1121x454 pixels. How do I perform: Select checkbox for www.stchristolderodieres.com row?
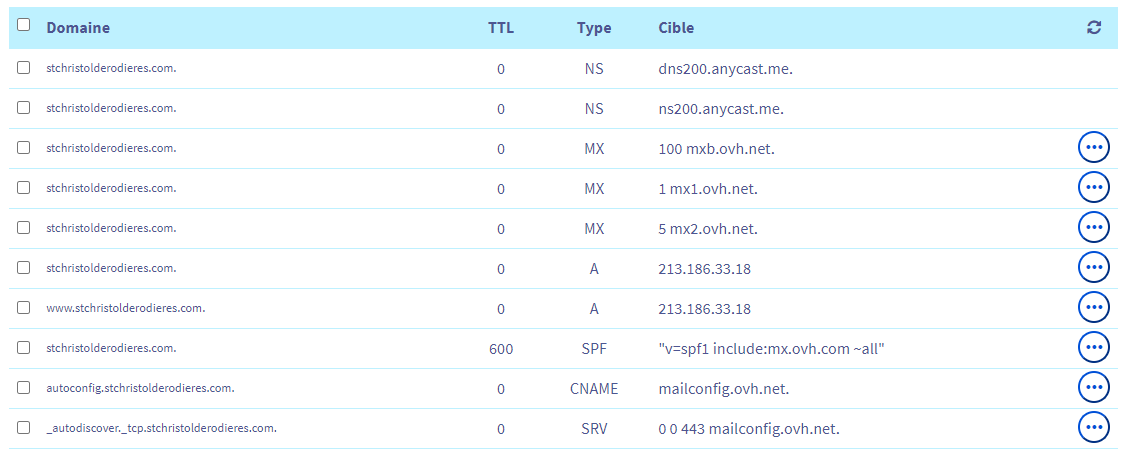pyautogui.click(x=24, y=307)
